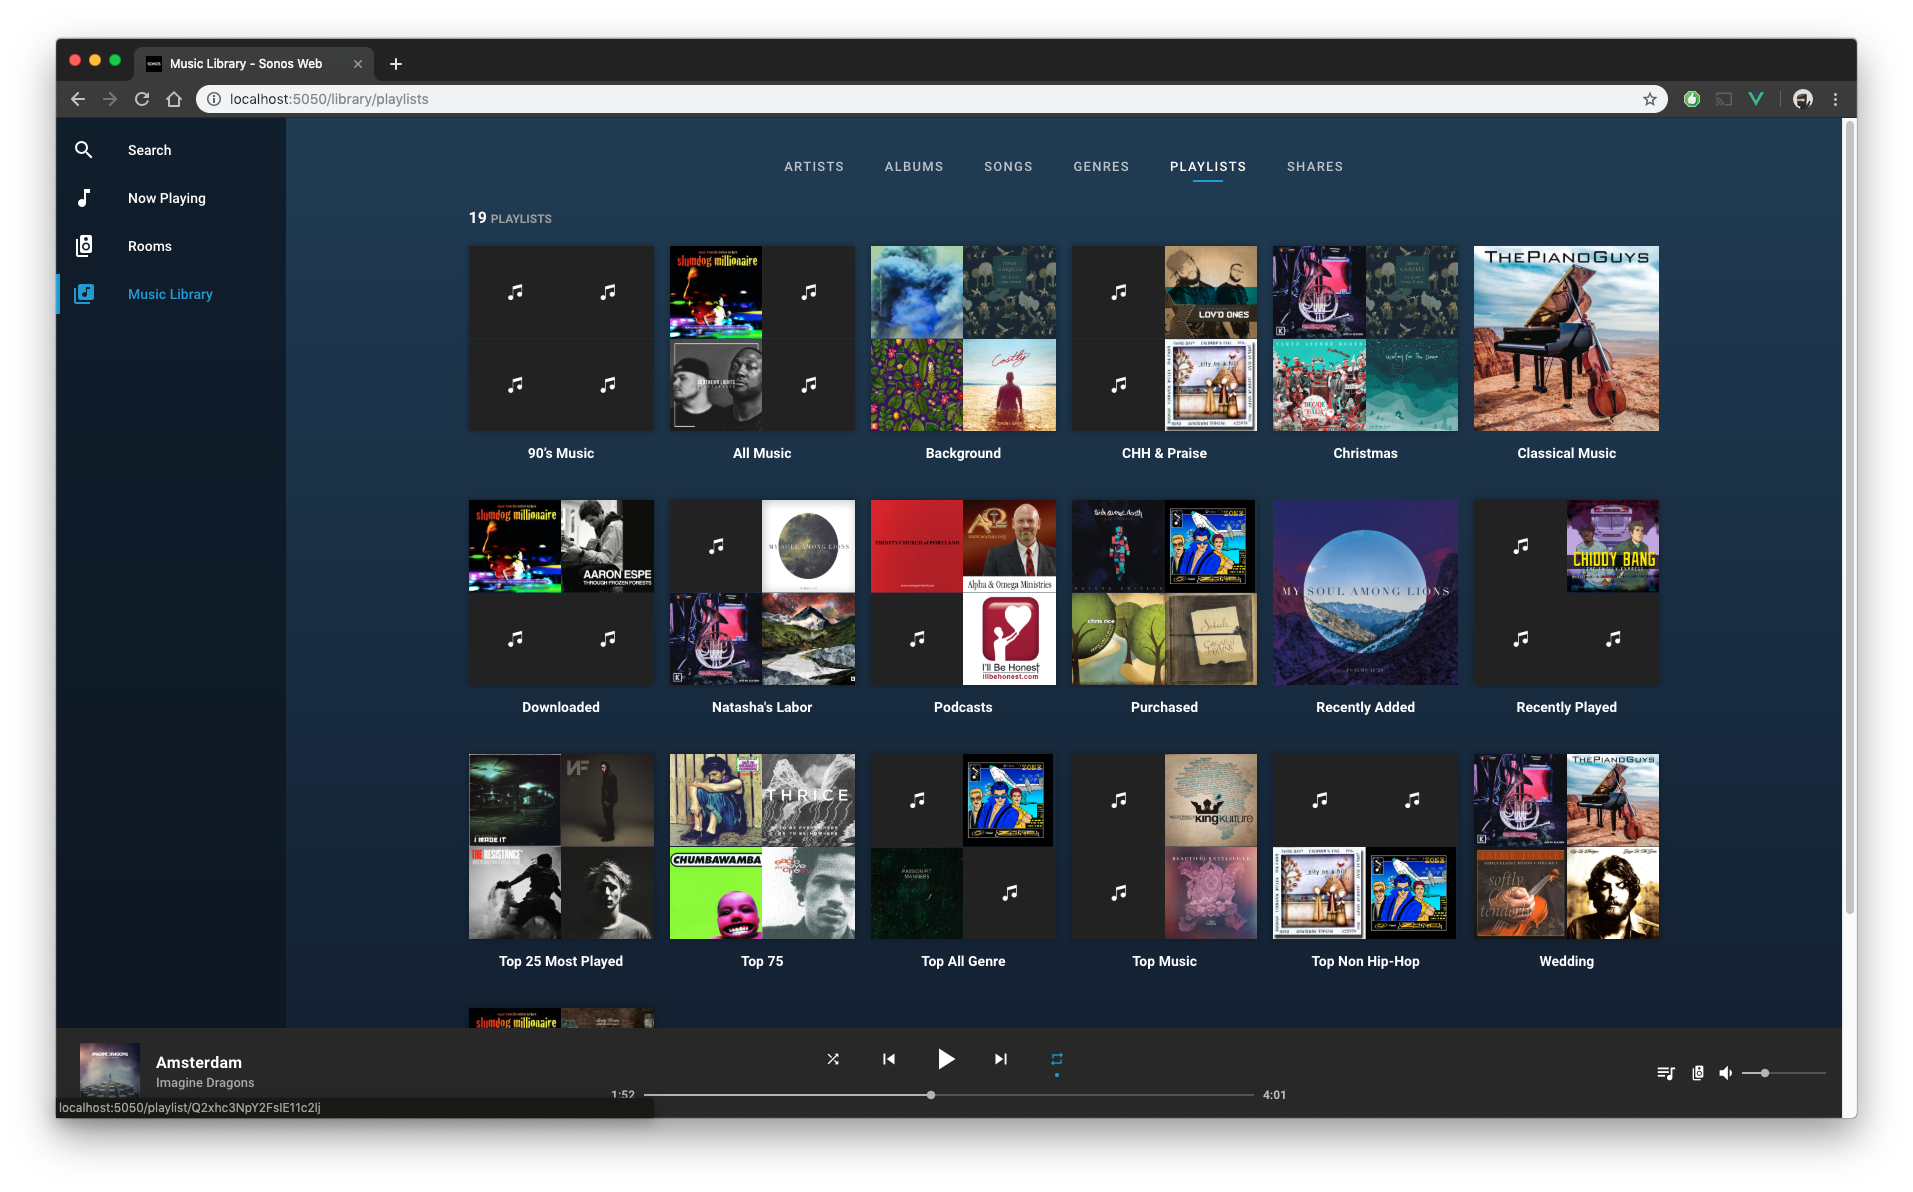This screenshot has width=1913, height=1192.
Task: Open the Christmas playlist cover
Action: (x=1365, y=338)
